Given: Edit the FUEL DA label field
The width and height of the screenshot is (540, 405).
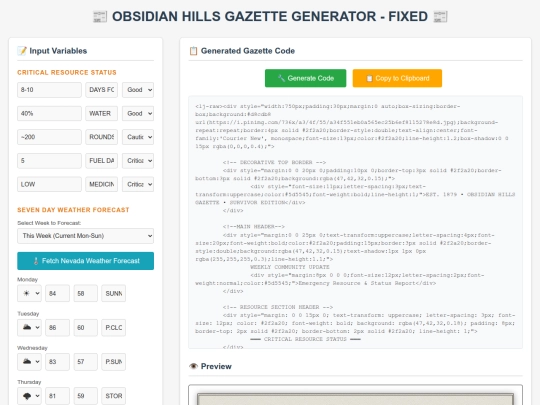Looking at the screenshot, I should (102, 161).
